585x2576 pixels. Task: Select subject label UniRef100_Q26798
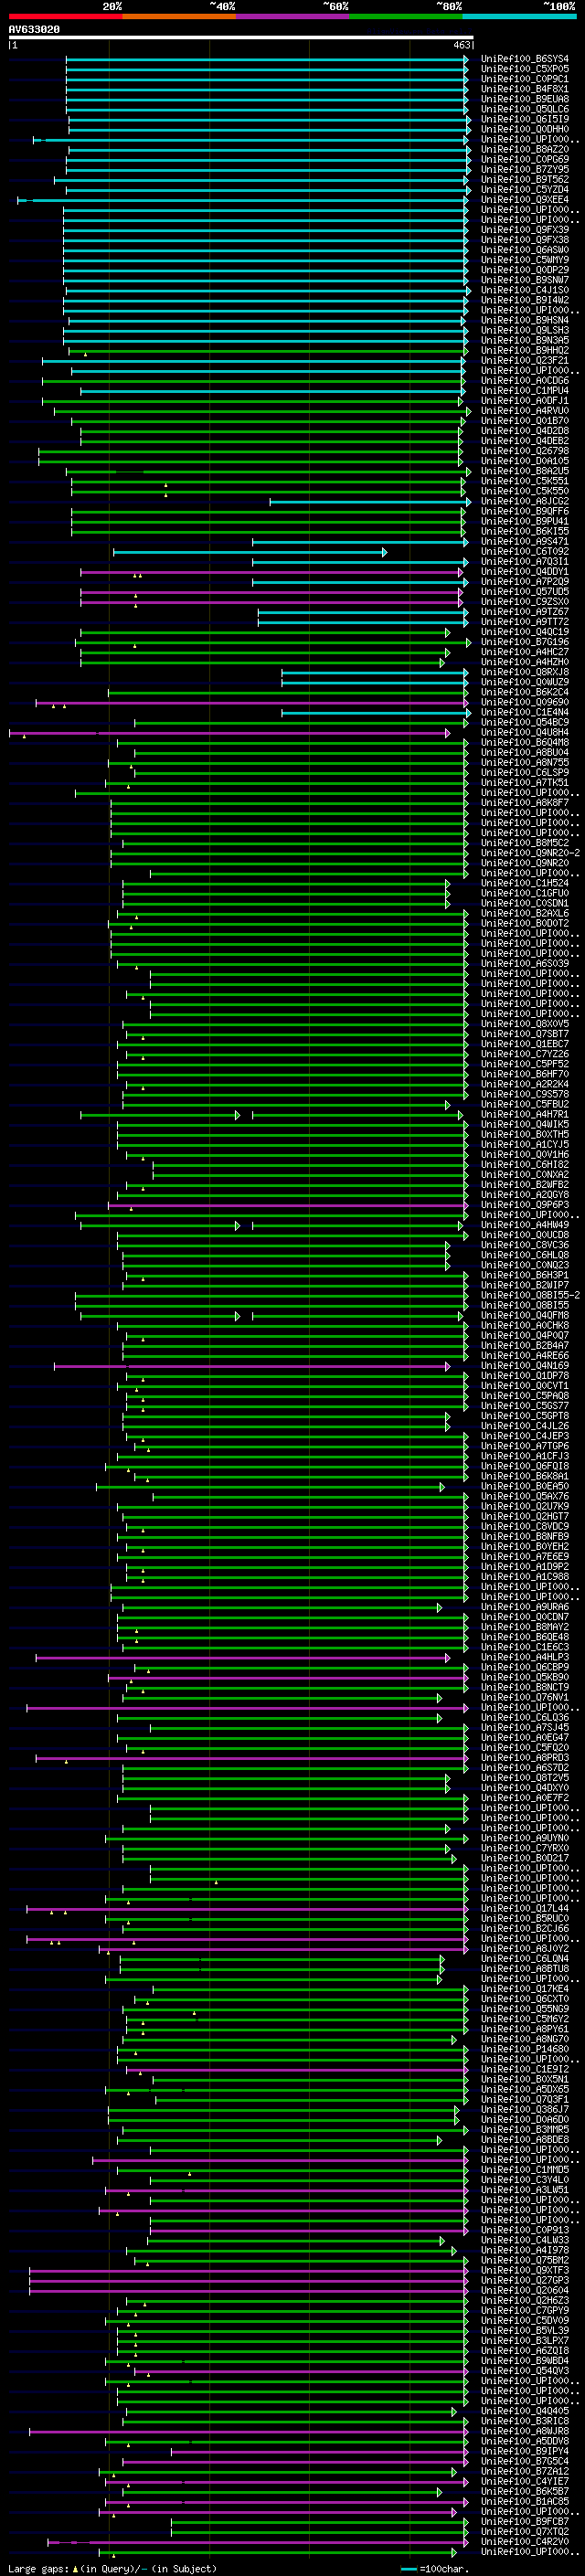524,451
